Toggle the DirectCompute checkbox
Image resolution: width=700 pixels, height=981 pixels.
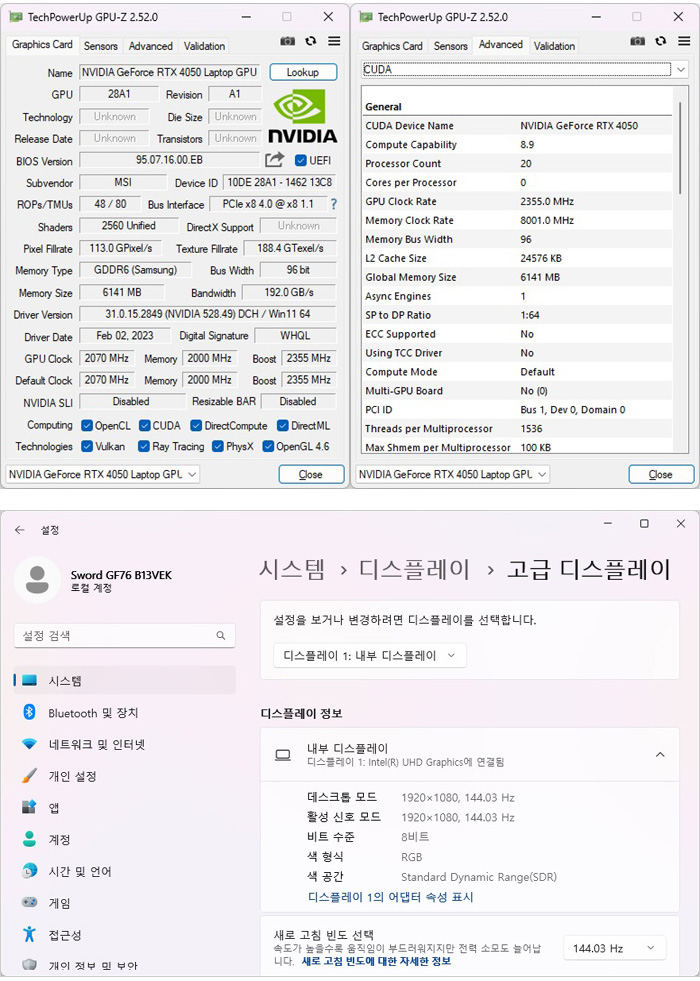click(x=196, y=425)
